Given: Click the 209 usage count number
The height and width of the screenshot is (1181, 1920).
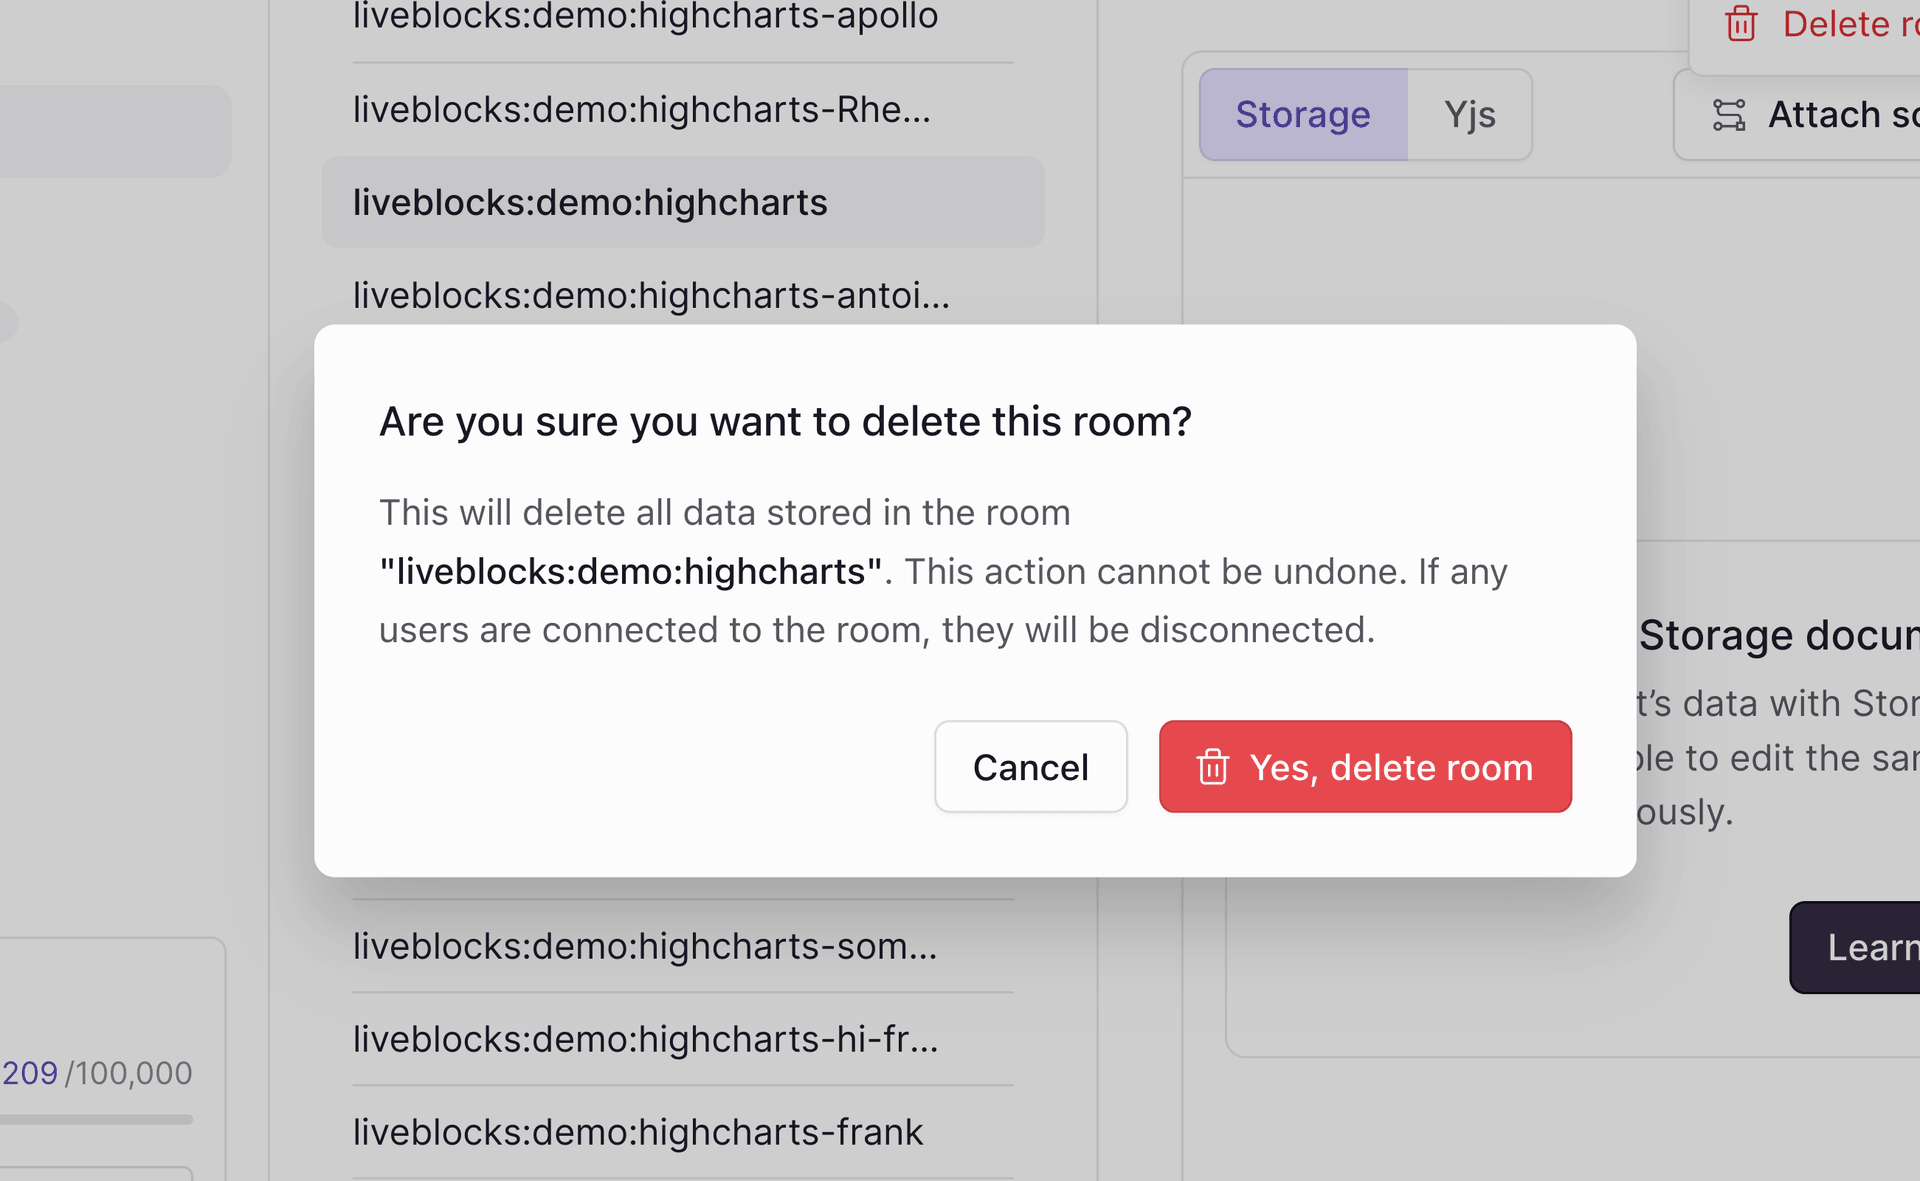Looking at the screenshot, I should (x=30, y=1073).
